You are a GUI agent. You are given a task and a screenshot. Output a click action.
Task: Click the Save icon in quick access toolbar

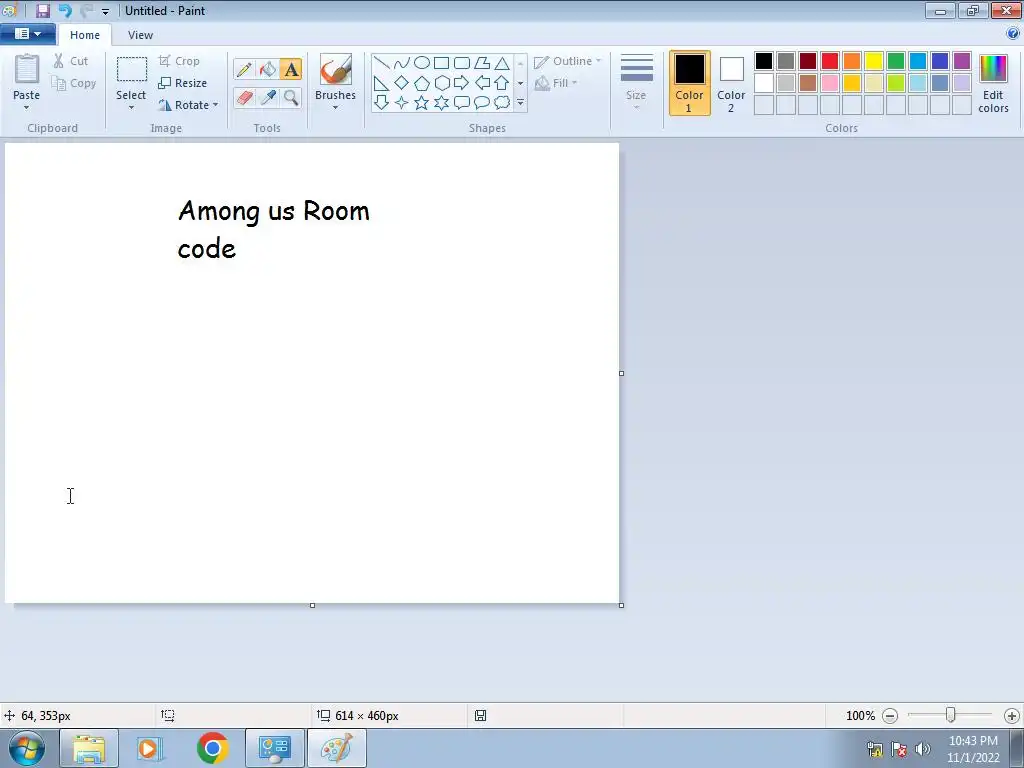43,10
